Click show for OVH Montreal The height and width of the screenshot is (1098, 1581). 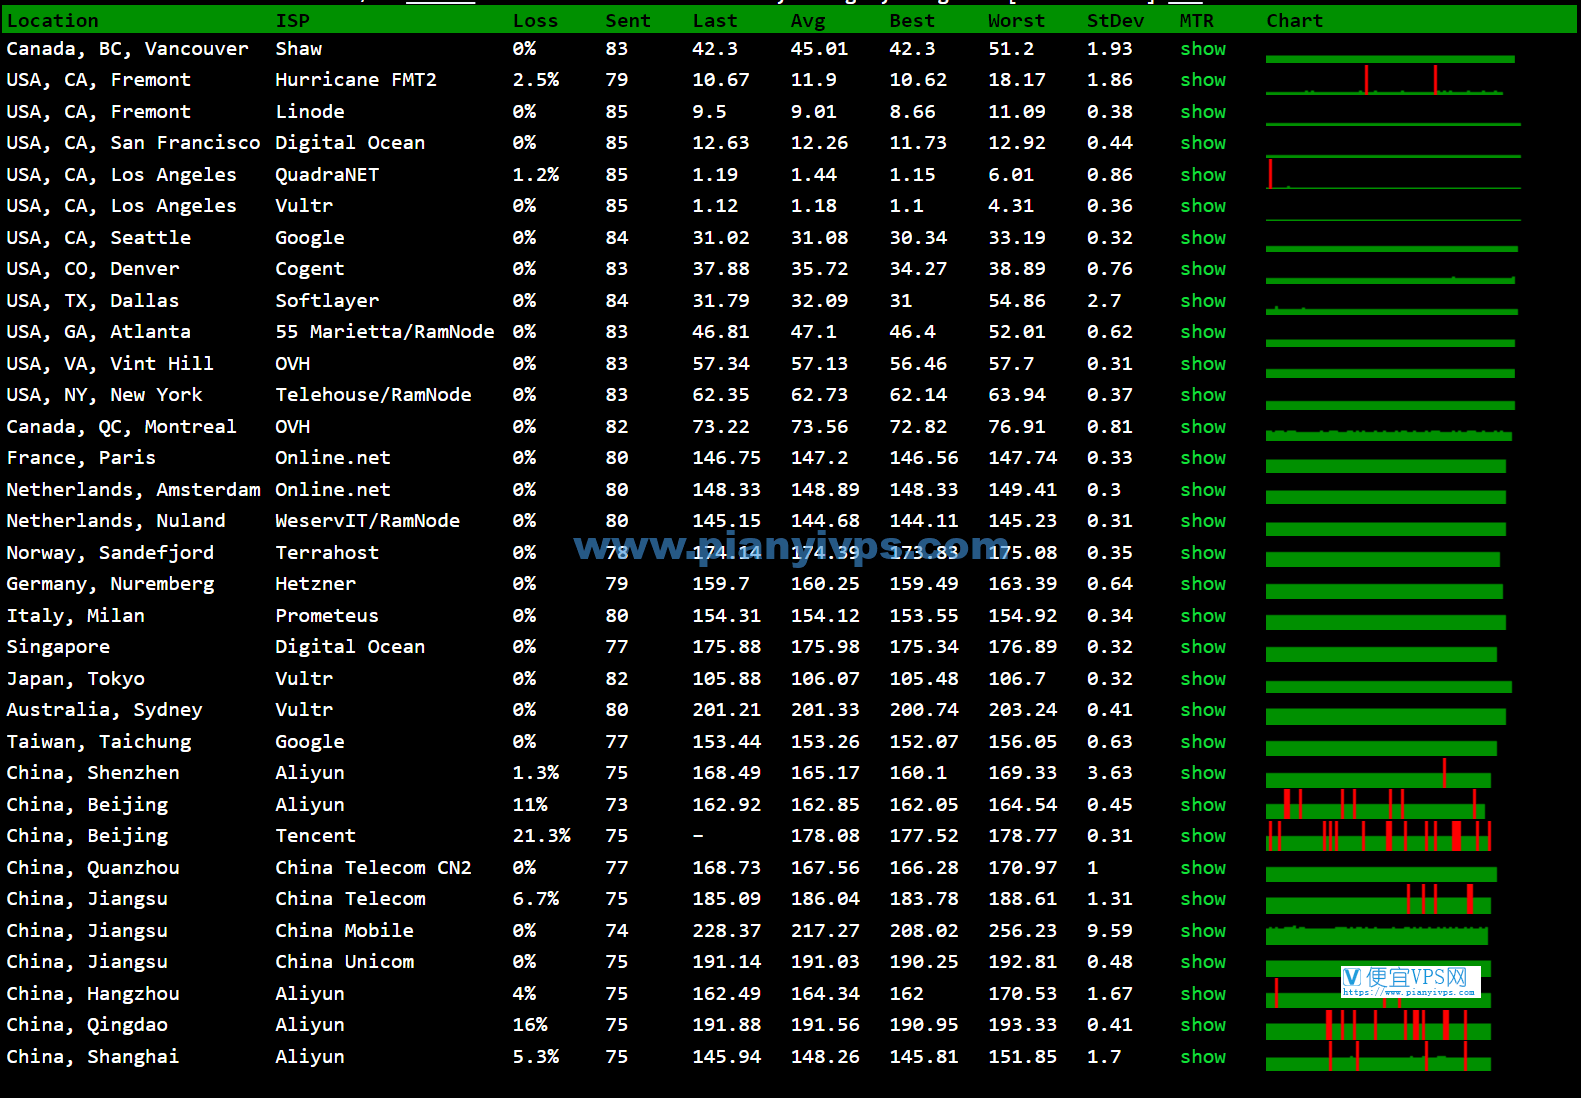tap(1203, 427)
